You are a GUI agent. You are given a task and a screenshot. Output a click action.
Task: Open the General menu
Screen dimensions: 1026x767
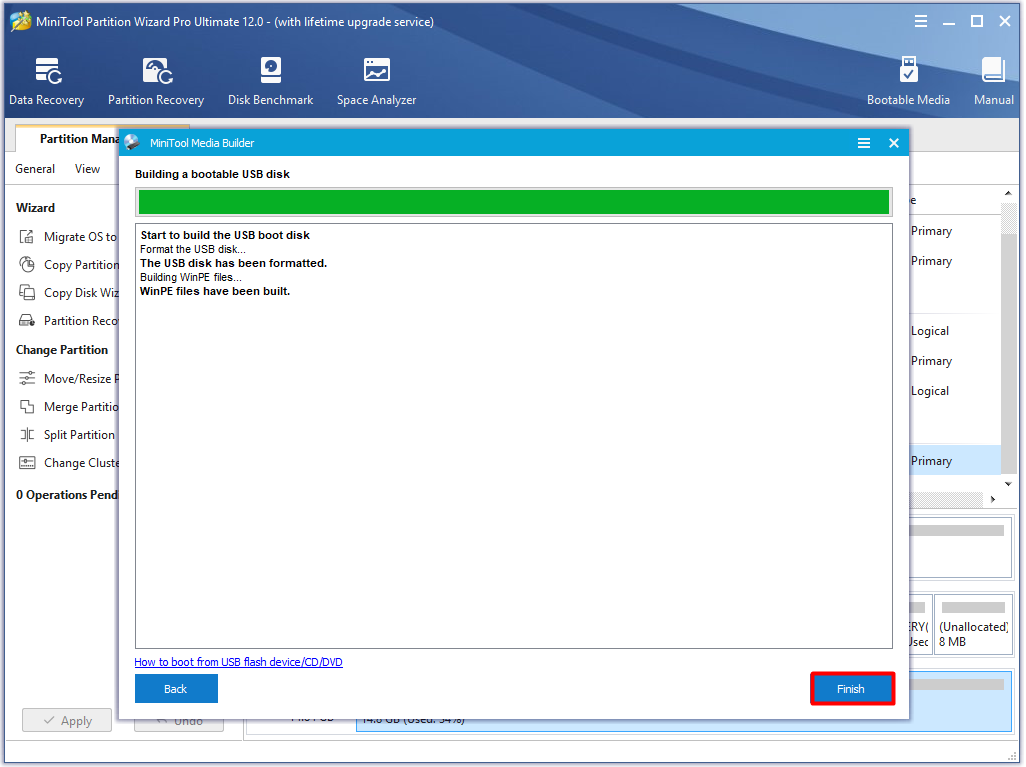pyautogui.click(x=35, y=169)
